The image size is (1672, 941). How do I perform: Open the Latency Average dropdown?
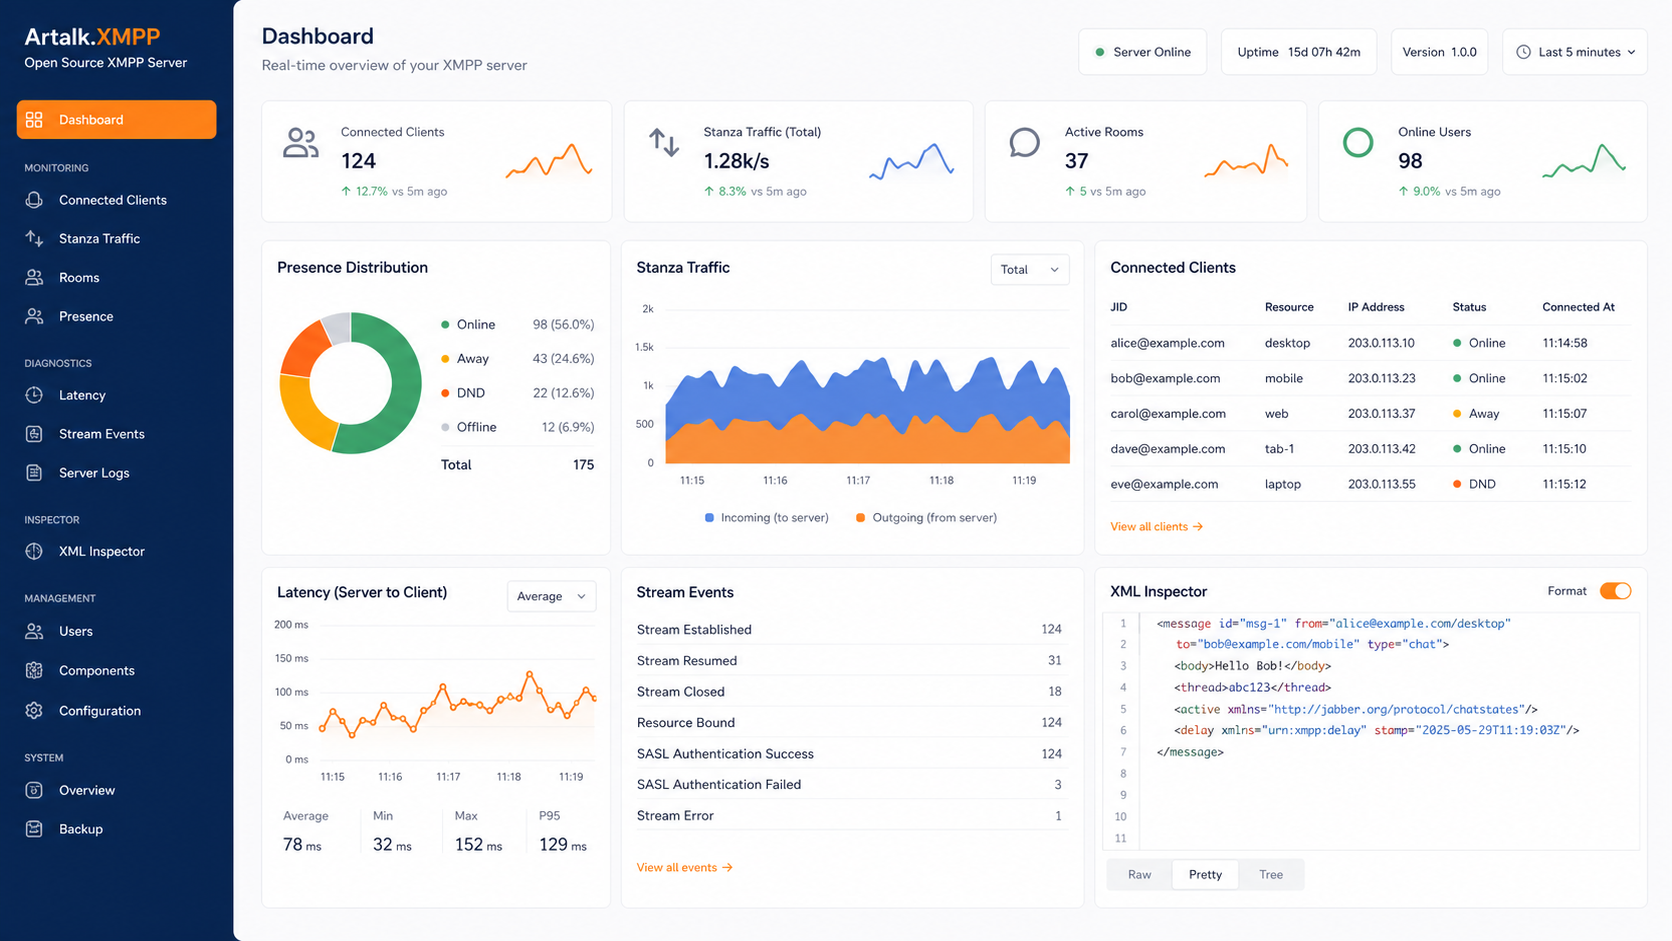click(x=551, y=596)
